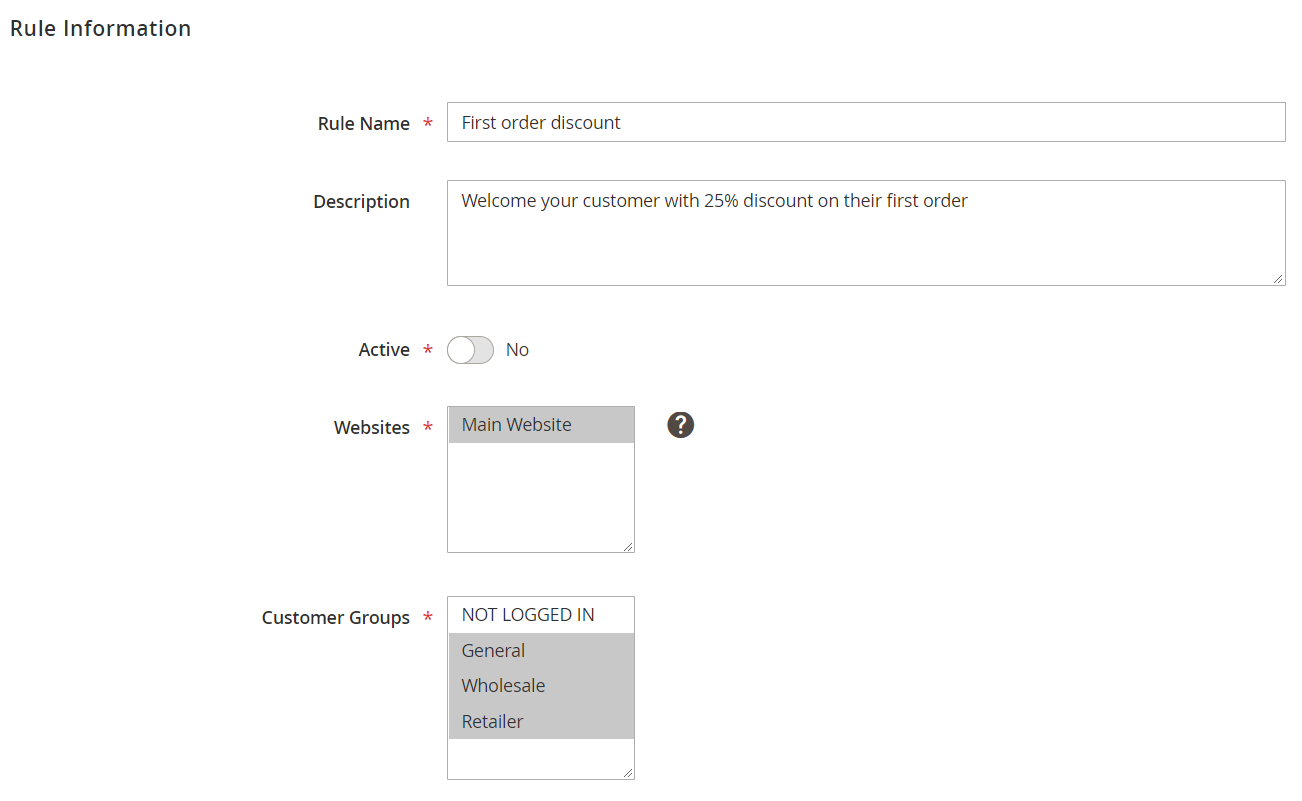1302x801 pixels.
Task: Click the Rule Information section heading
Action: pyautogui.click(x=100, y=29)
